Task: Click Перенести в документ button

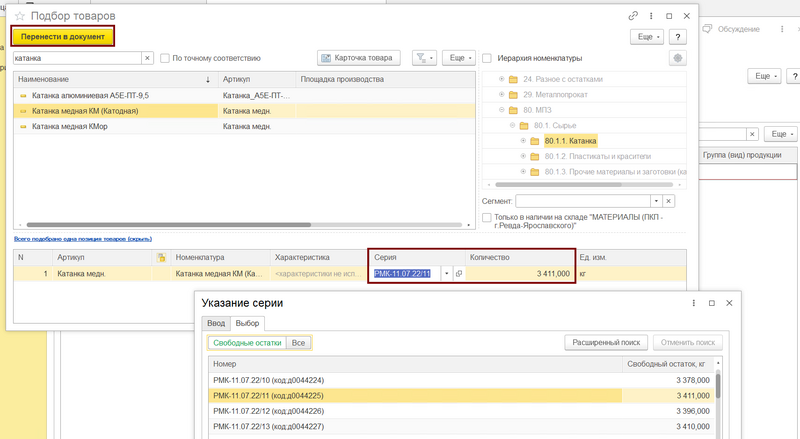Action: tap(63, 37)
